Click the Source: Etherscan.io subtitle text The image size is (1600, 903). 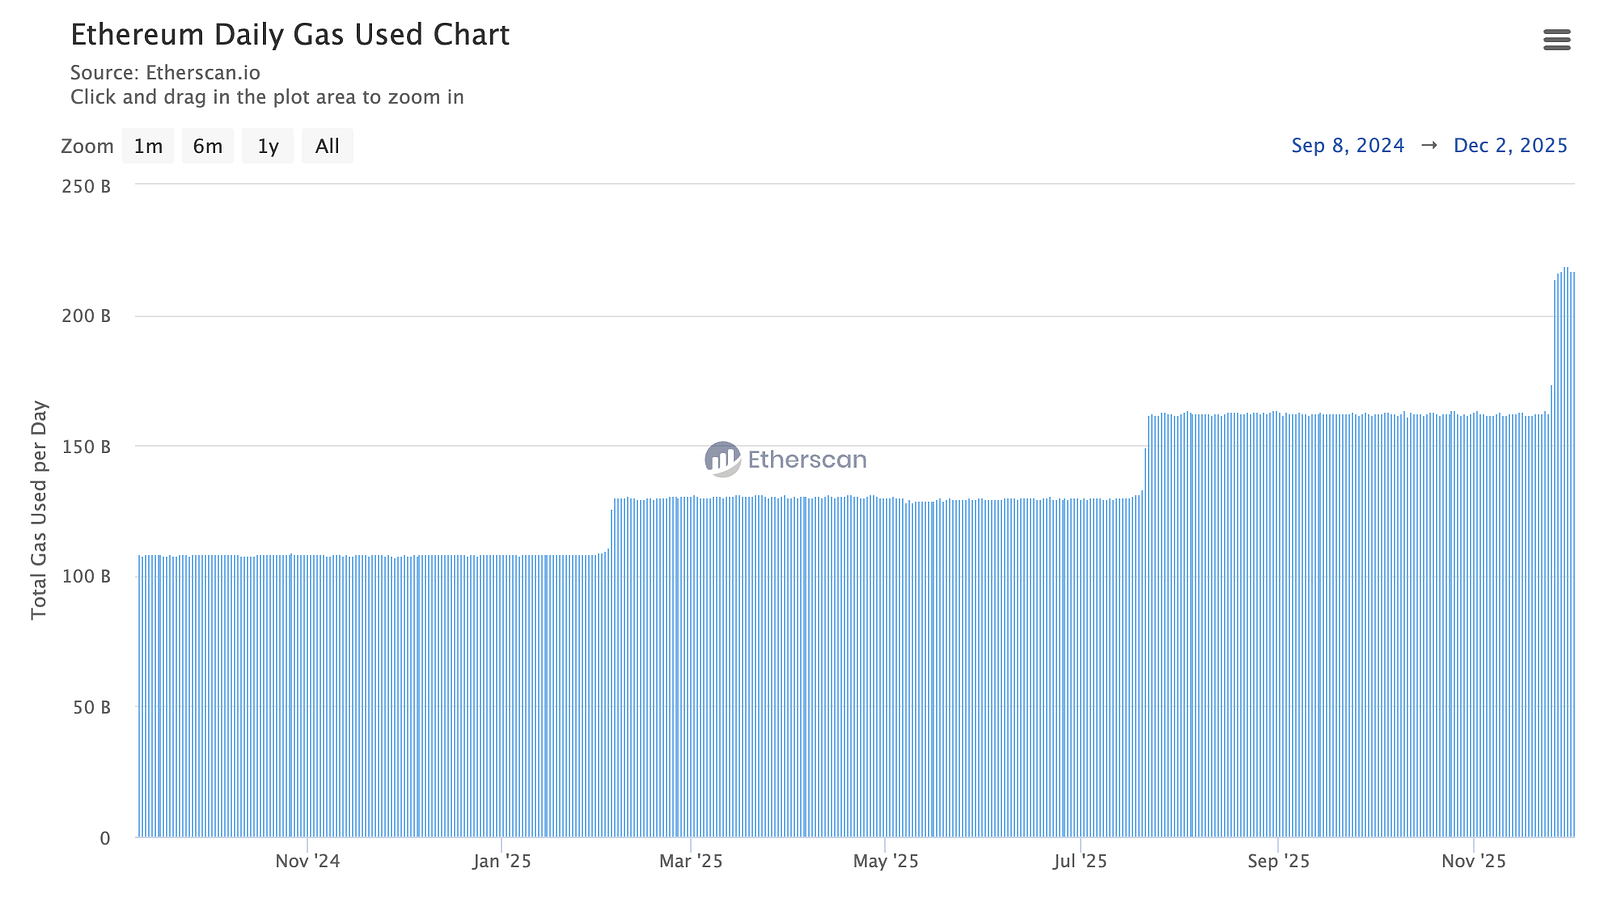click(x=165, y=73)
